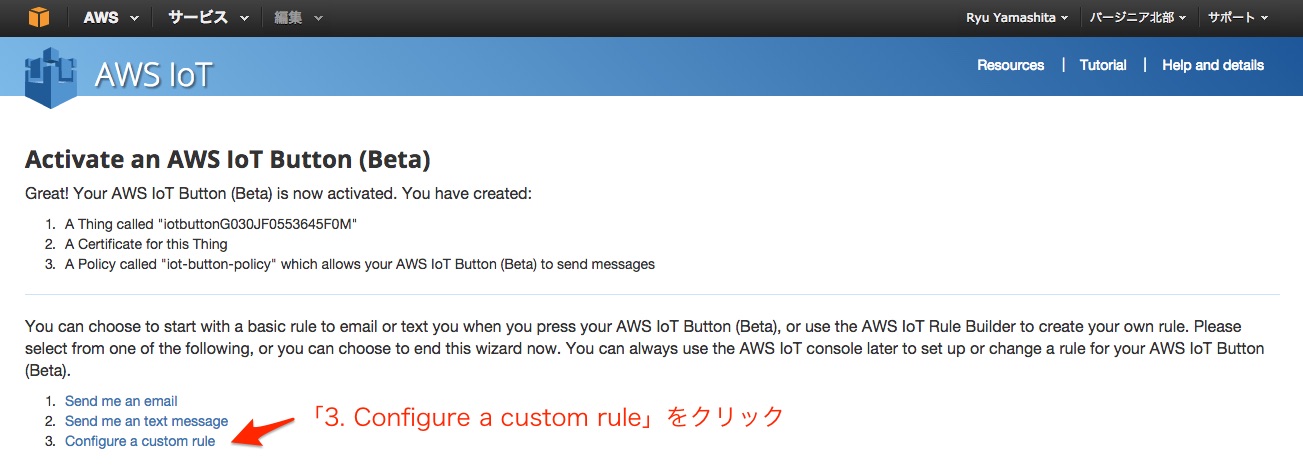Click the Activate an AWS IoT Button heading
Screen dimensions: 1303x468
pos(228,160)
